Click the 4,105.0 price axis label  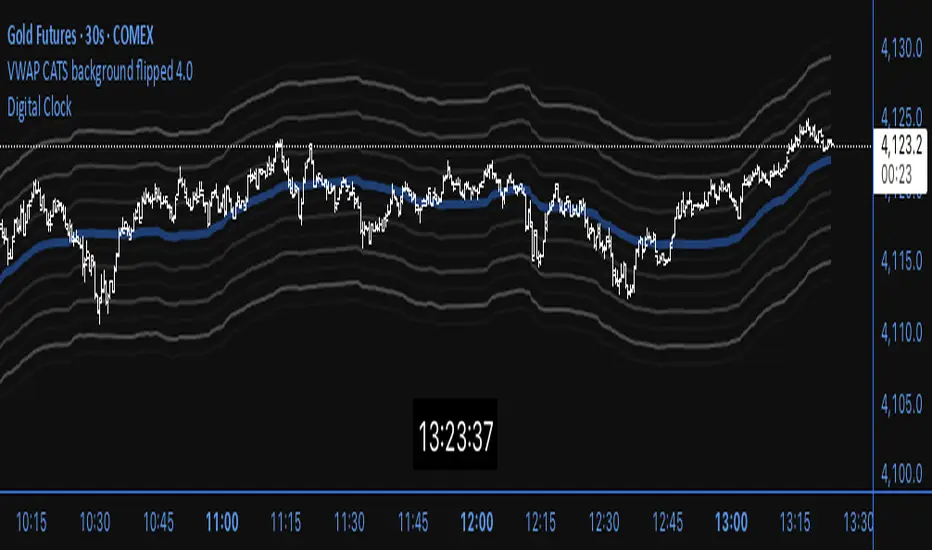tap(902, 404)
